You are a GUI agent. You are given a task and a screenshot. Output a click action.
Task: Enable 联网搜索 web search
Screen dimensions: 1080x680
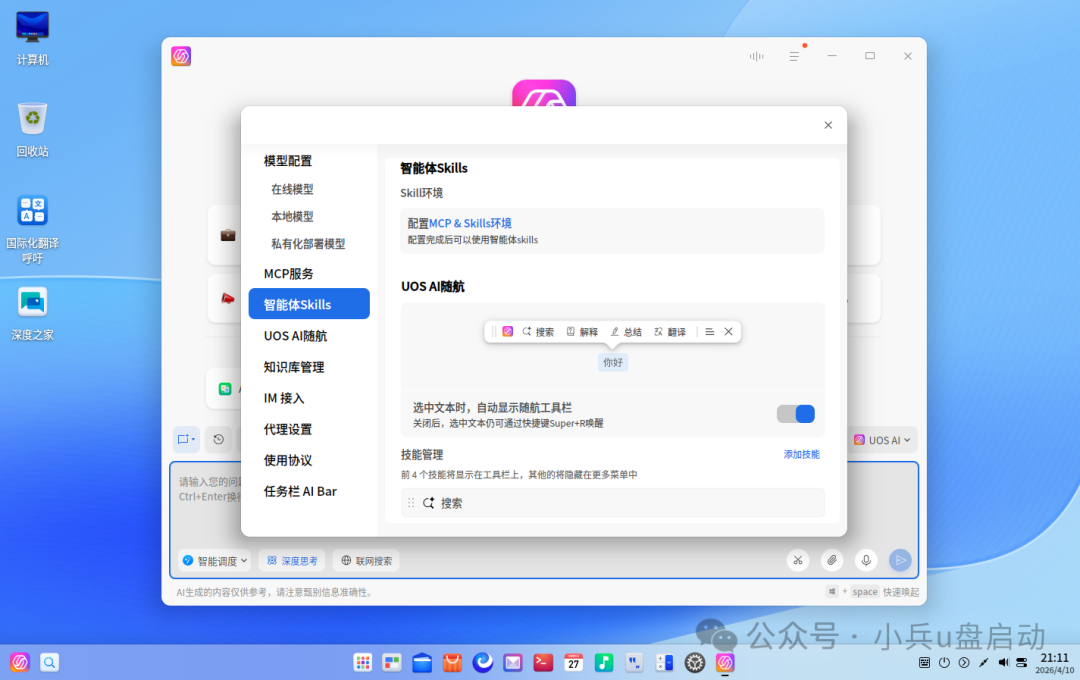[365, 560]
